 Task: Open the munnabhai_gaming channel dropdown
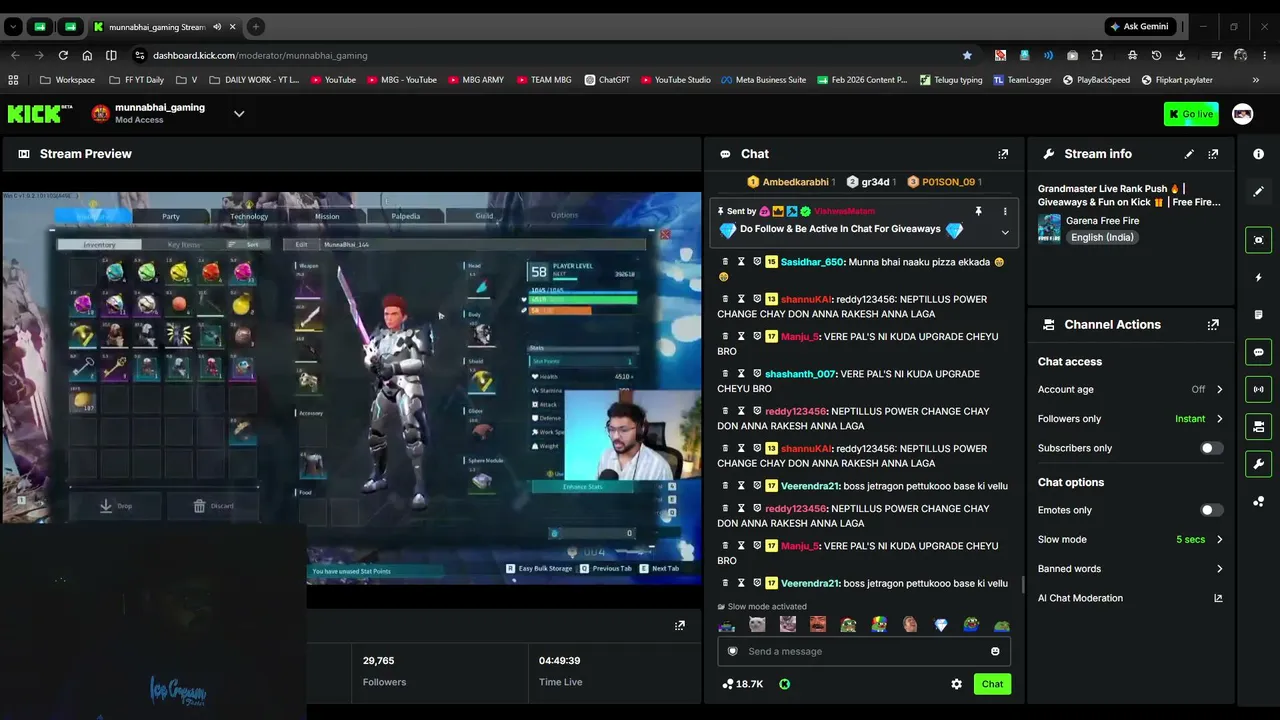[x=239, y=114]
